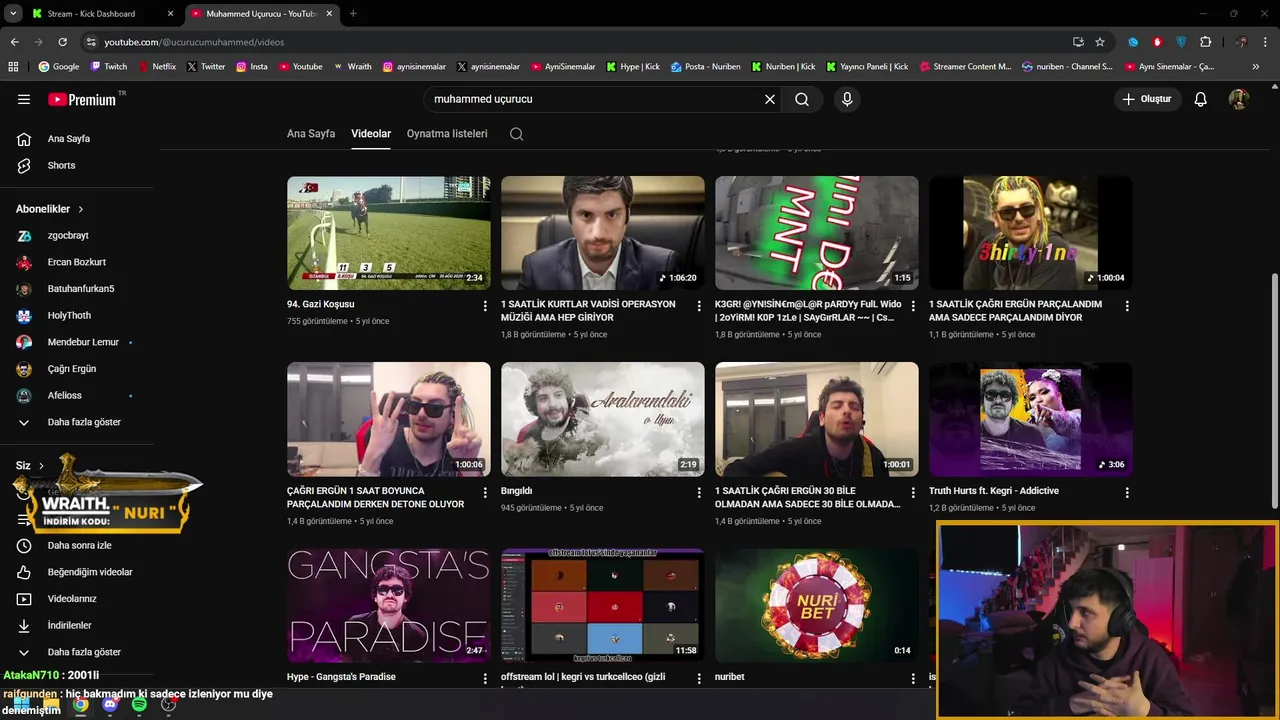Screen dimensions: 1280x720
Task: Open the YouTube hamburger guide menu
Action: (x=24, y=99)
